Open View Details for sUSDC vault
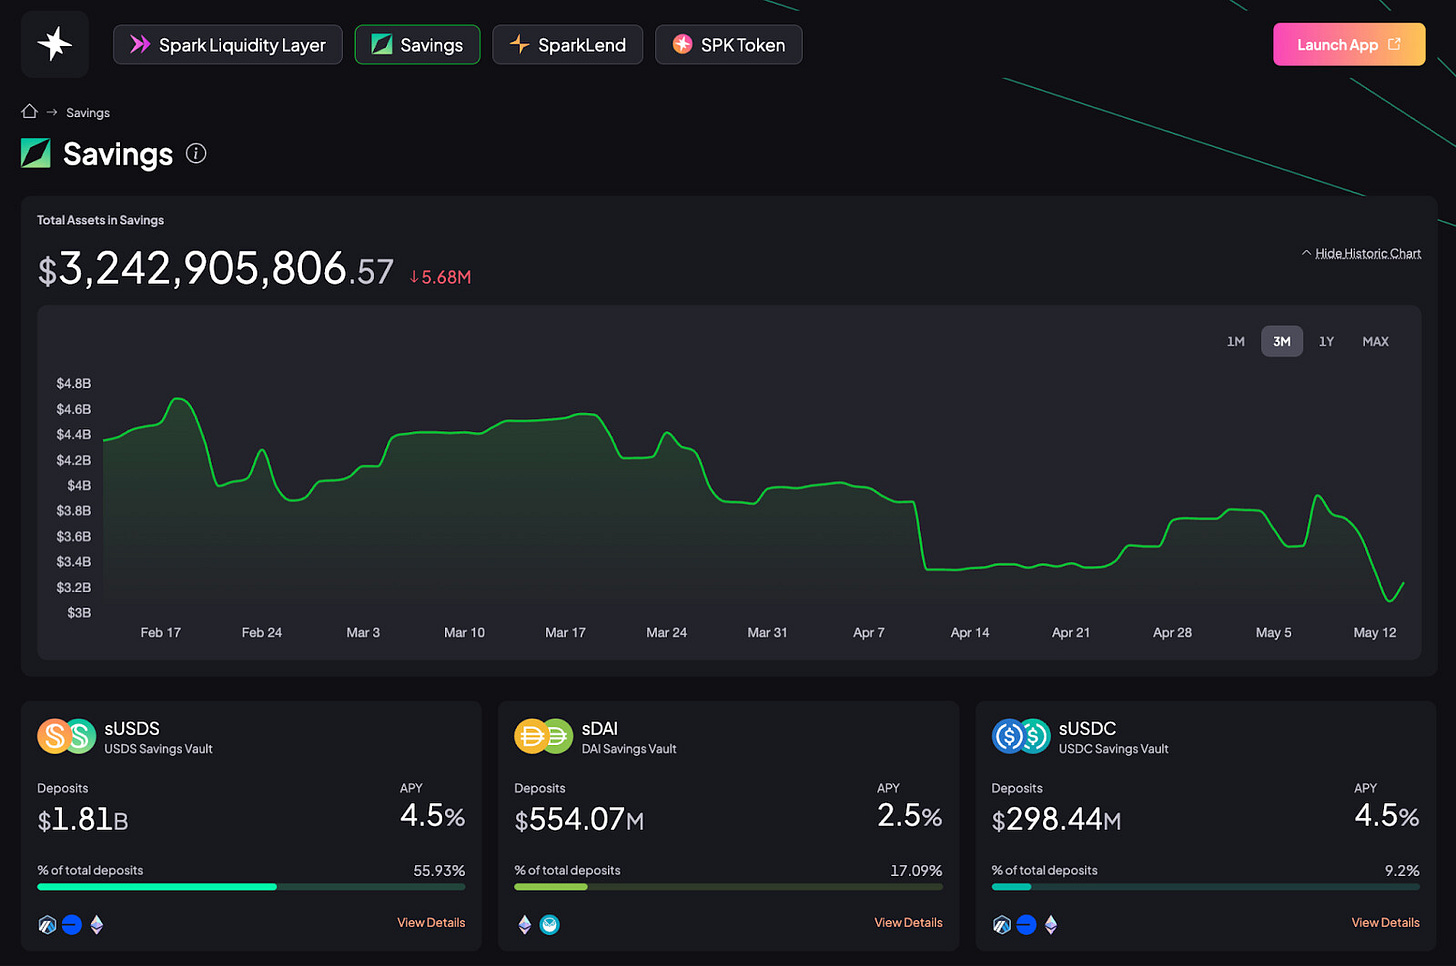The image size is (1456, 966). pyautogui.click(x=1385, y=923)
